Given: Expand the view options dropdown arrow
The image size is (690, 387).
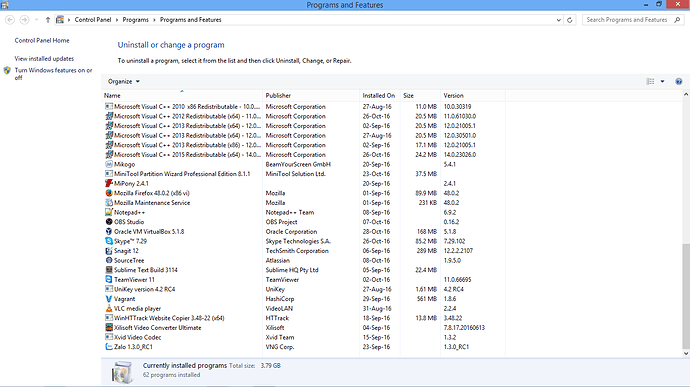Looking at the screenshot, I should pyautogui.click(x=662, y=81).
